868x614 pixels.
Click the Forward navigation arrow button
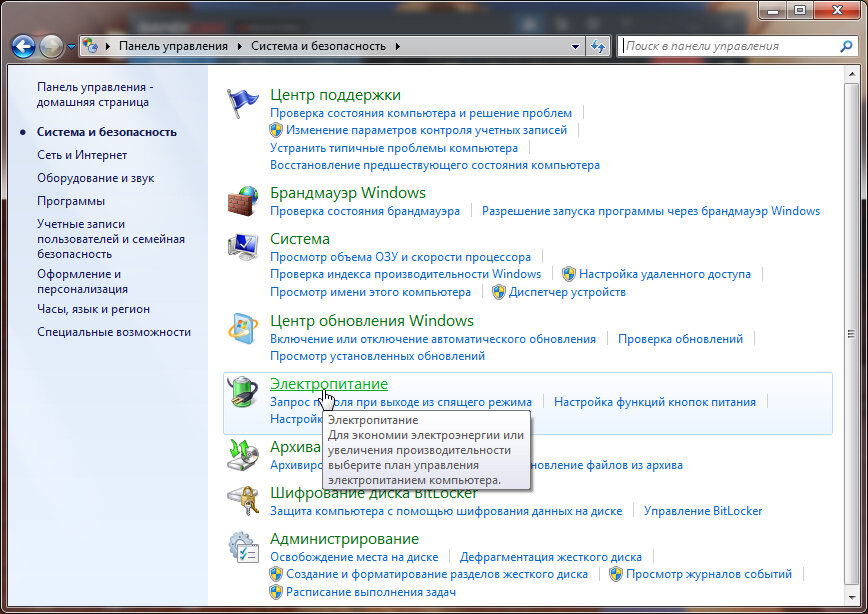[x=51, y=47]
